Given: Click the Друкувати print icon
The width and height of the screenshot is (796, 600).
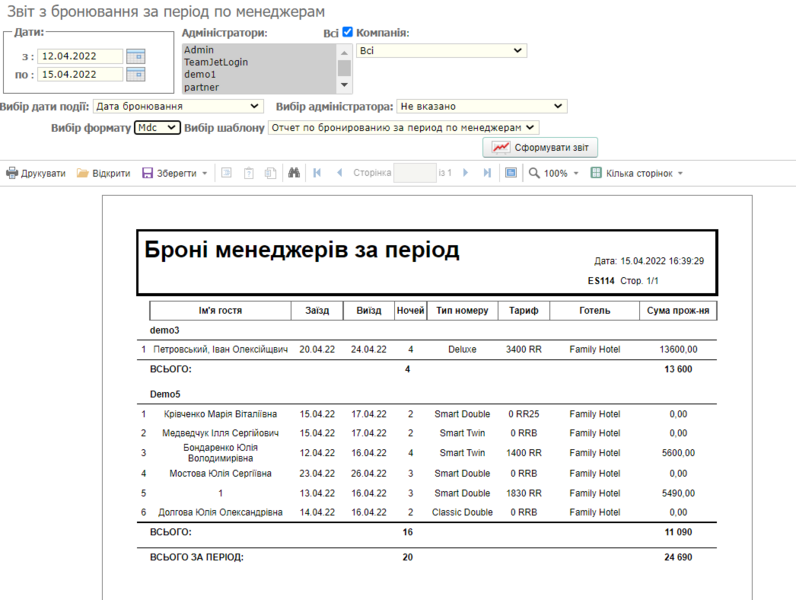Looking at the screenshot, I should 13,173.
